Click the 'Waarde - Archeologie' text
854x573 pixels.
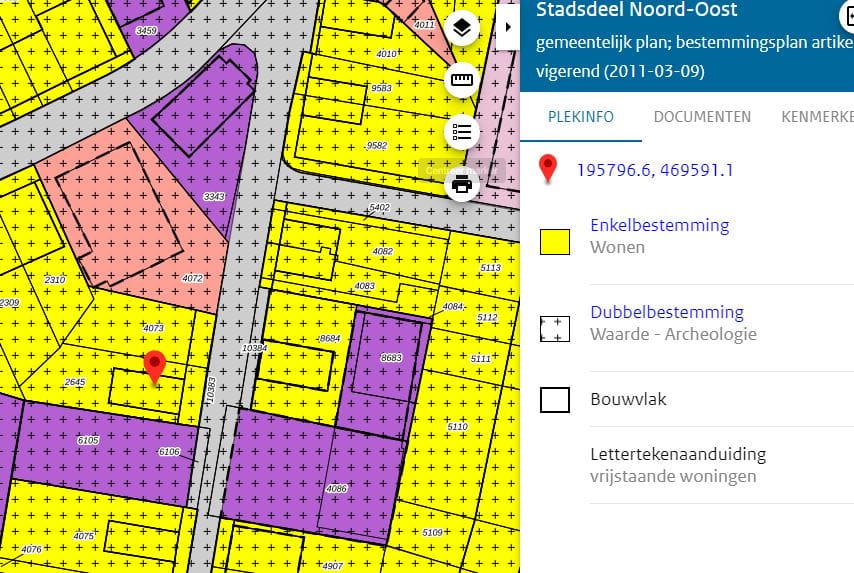click(x=673, y=334)
